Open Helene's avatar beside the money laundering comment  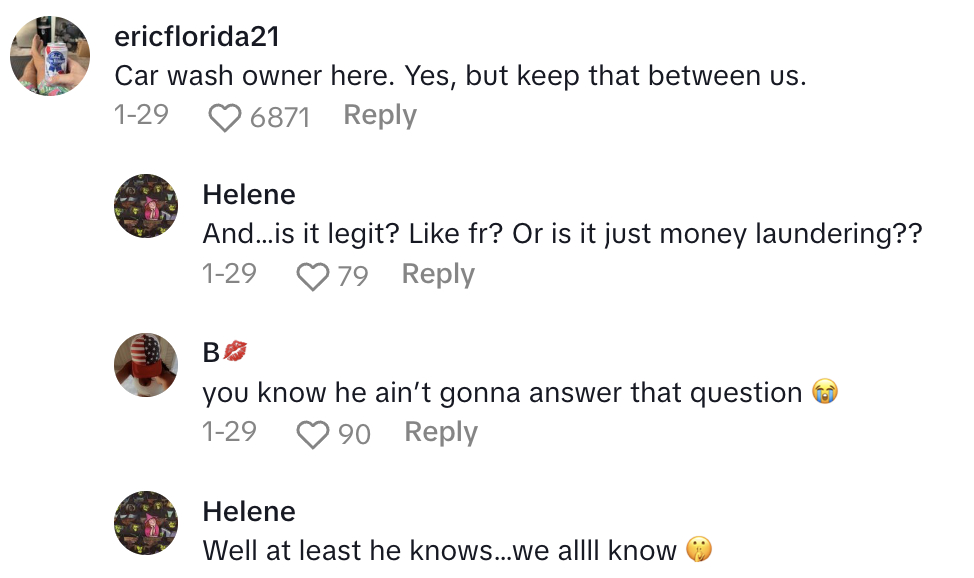point(145,206)
